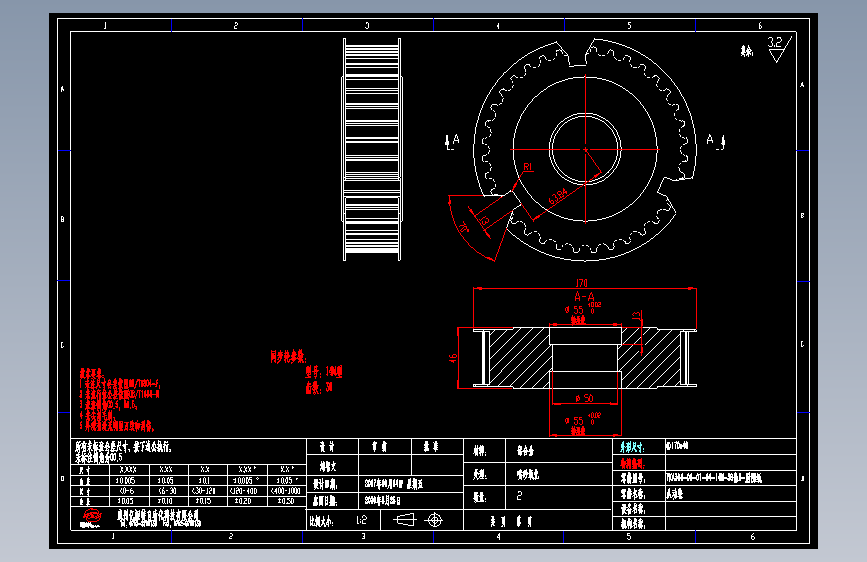Click the empty cell beside the red label

coord(730,463)
